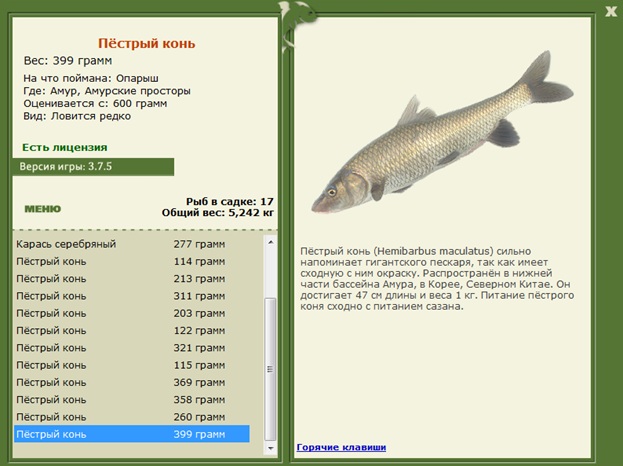Select Пёстрый конь 203 грамм row

click(132, 313)
